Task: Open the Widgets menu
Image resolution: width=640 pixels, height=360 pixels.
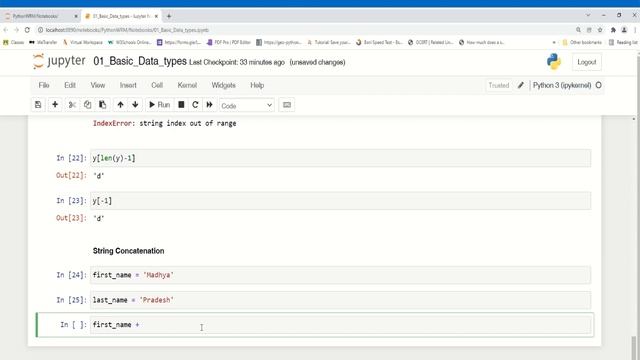Action: point(223,85)
